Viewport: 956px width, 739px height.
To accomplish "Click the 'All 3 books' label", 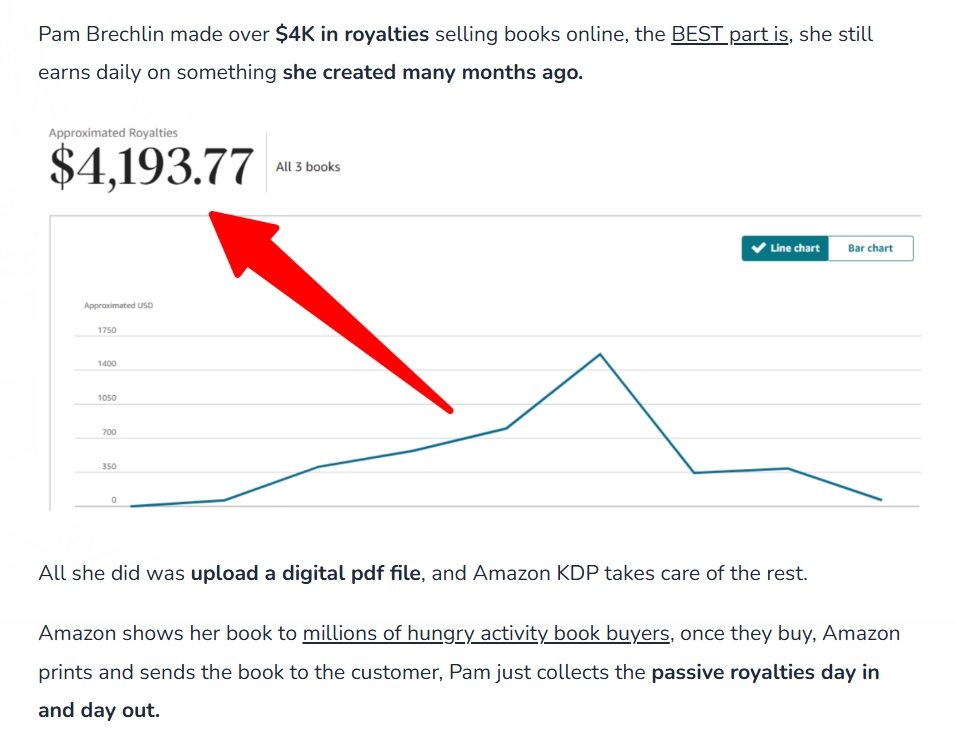I will click(x=308, y=166).
